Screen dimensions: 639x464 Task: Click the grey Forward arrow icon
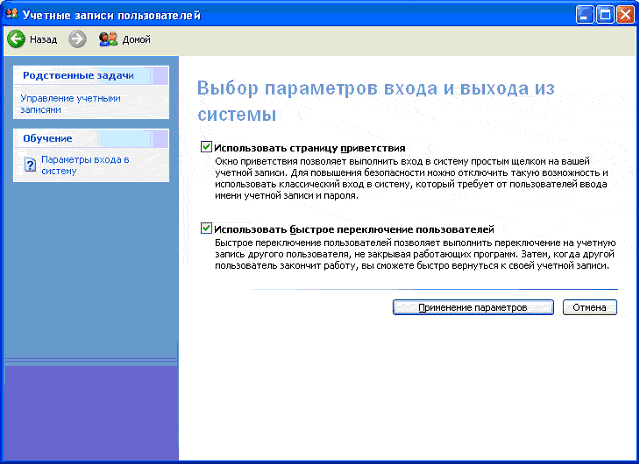tap(78, 39)
